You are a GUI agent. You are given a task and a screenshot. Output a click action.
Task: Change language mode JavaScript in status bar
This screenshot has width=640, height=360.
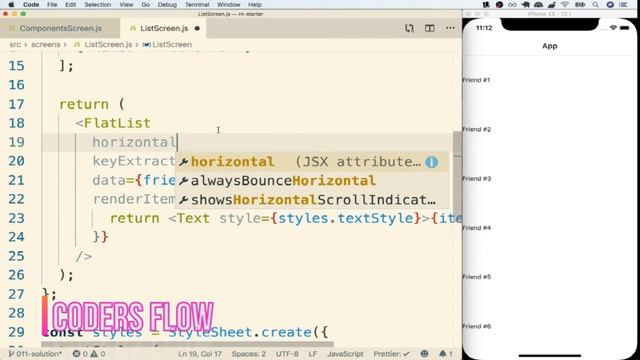point(345,353)
